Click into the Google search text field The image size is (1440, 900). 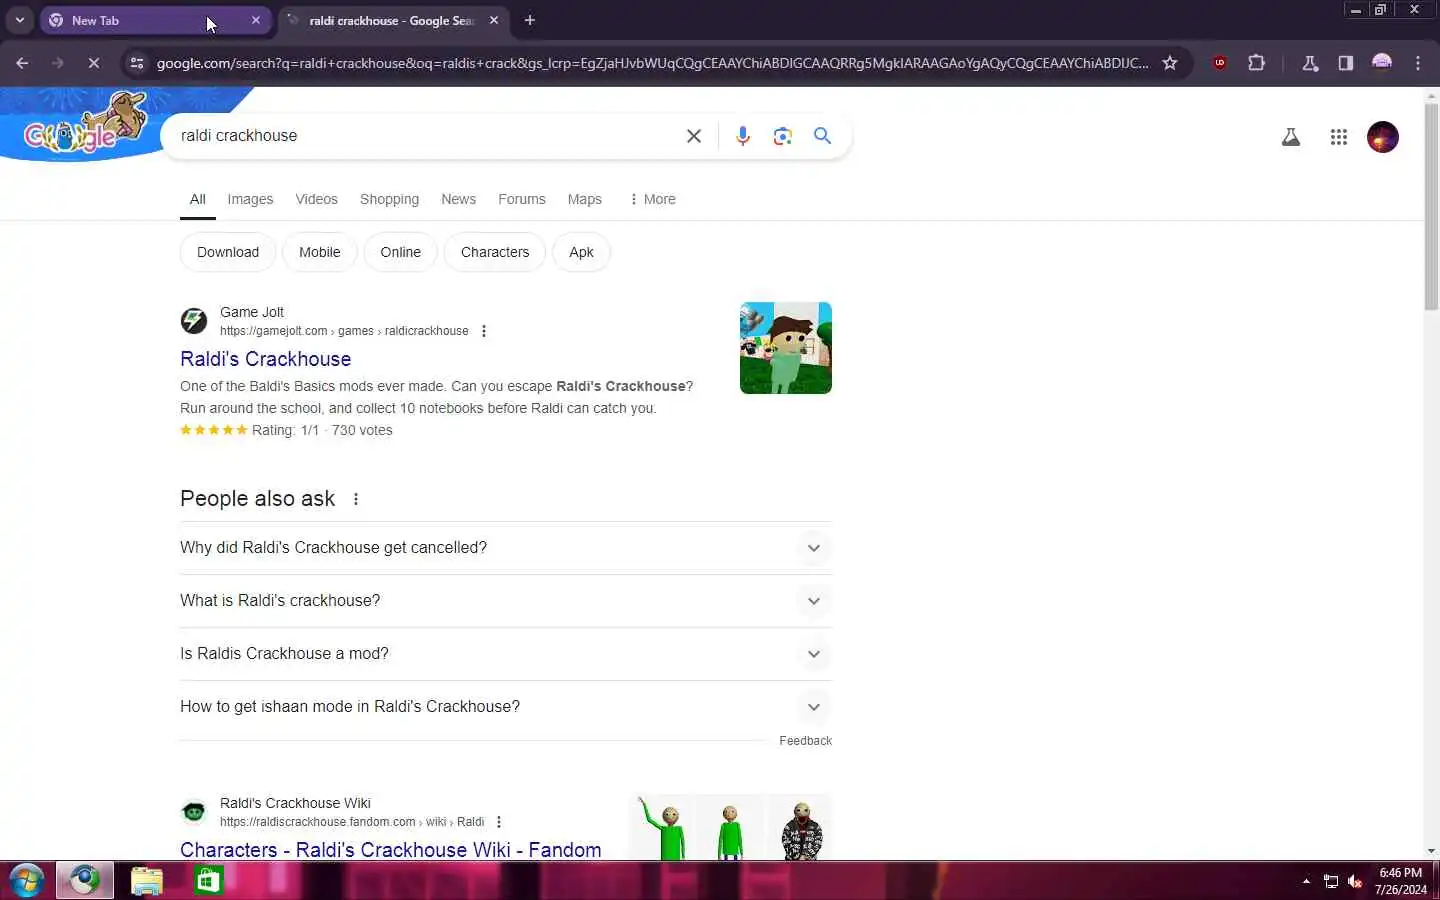click(x=425, y=136)
